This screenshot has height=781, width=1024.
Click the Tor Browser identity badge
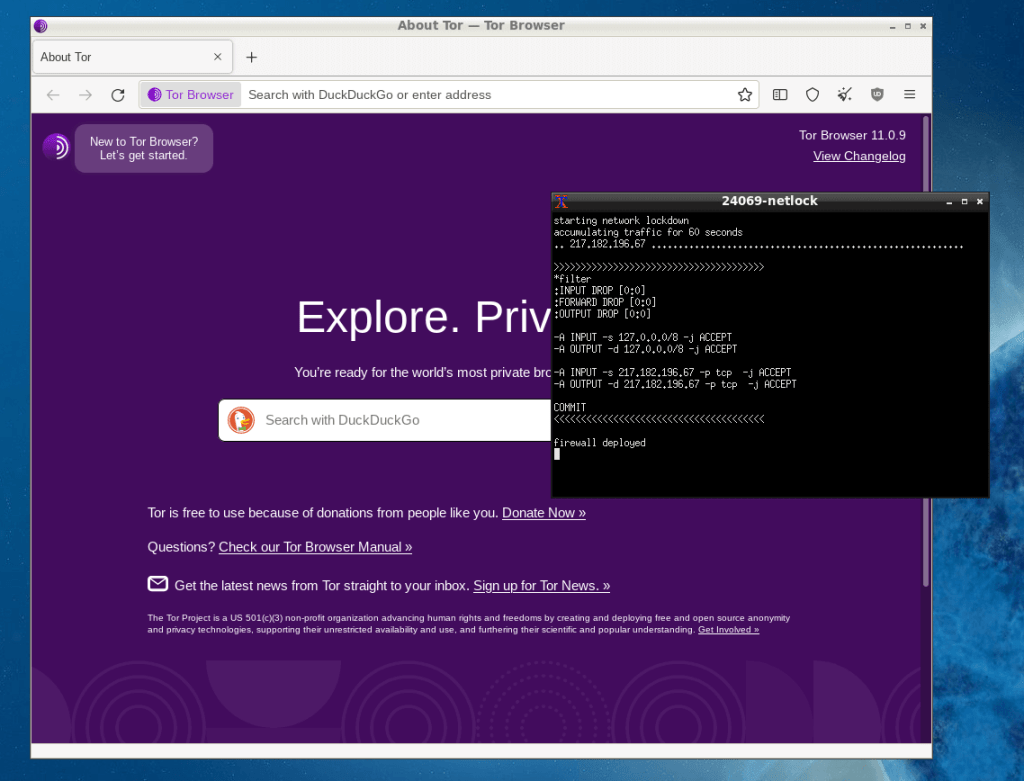(190, 95)
